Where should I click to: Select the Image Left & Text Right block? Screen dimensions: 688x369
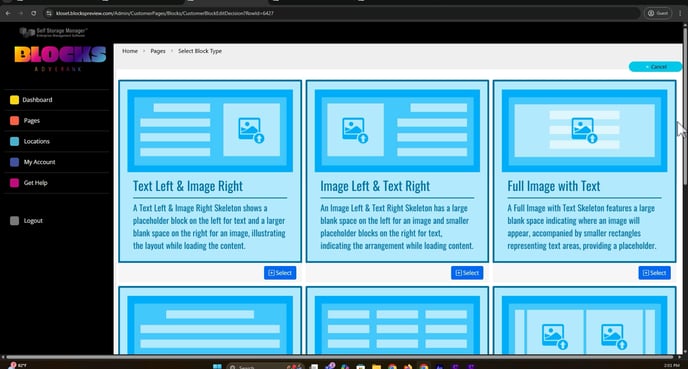pos(467,273)
